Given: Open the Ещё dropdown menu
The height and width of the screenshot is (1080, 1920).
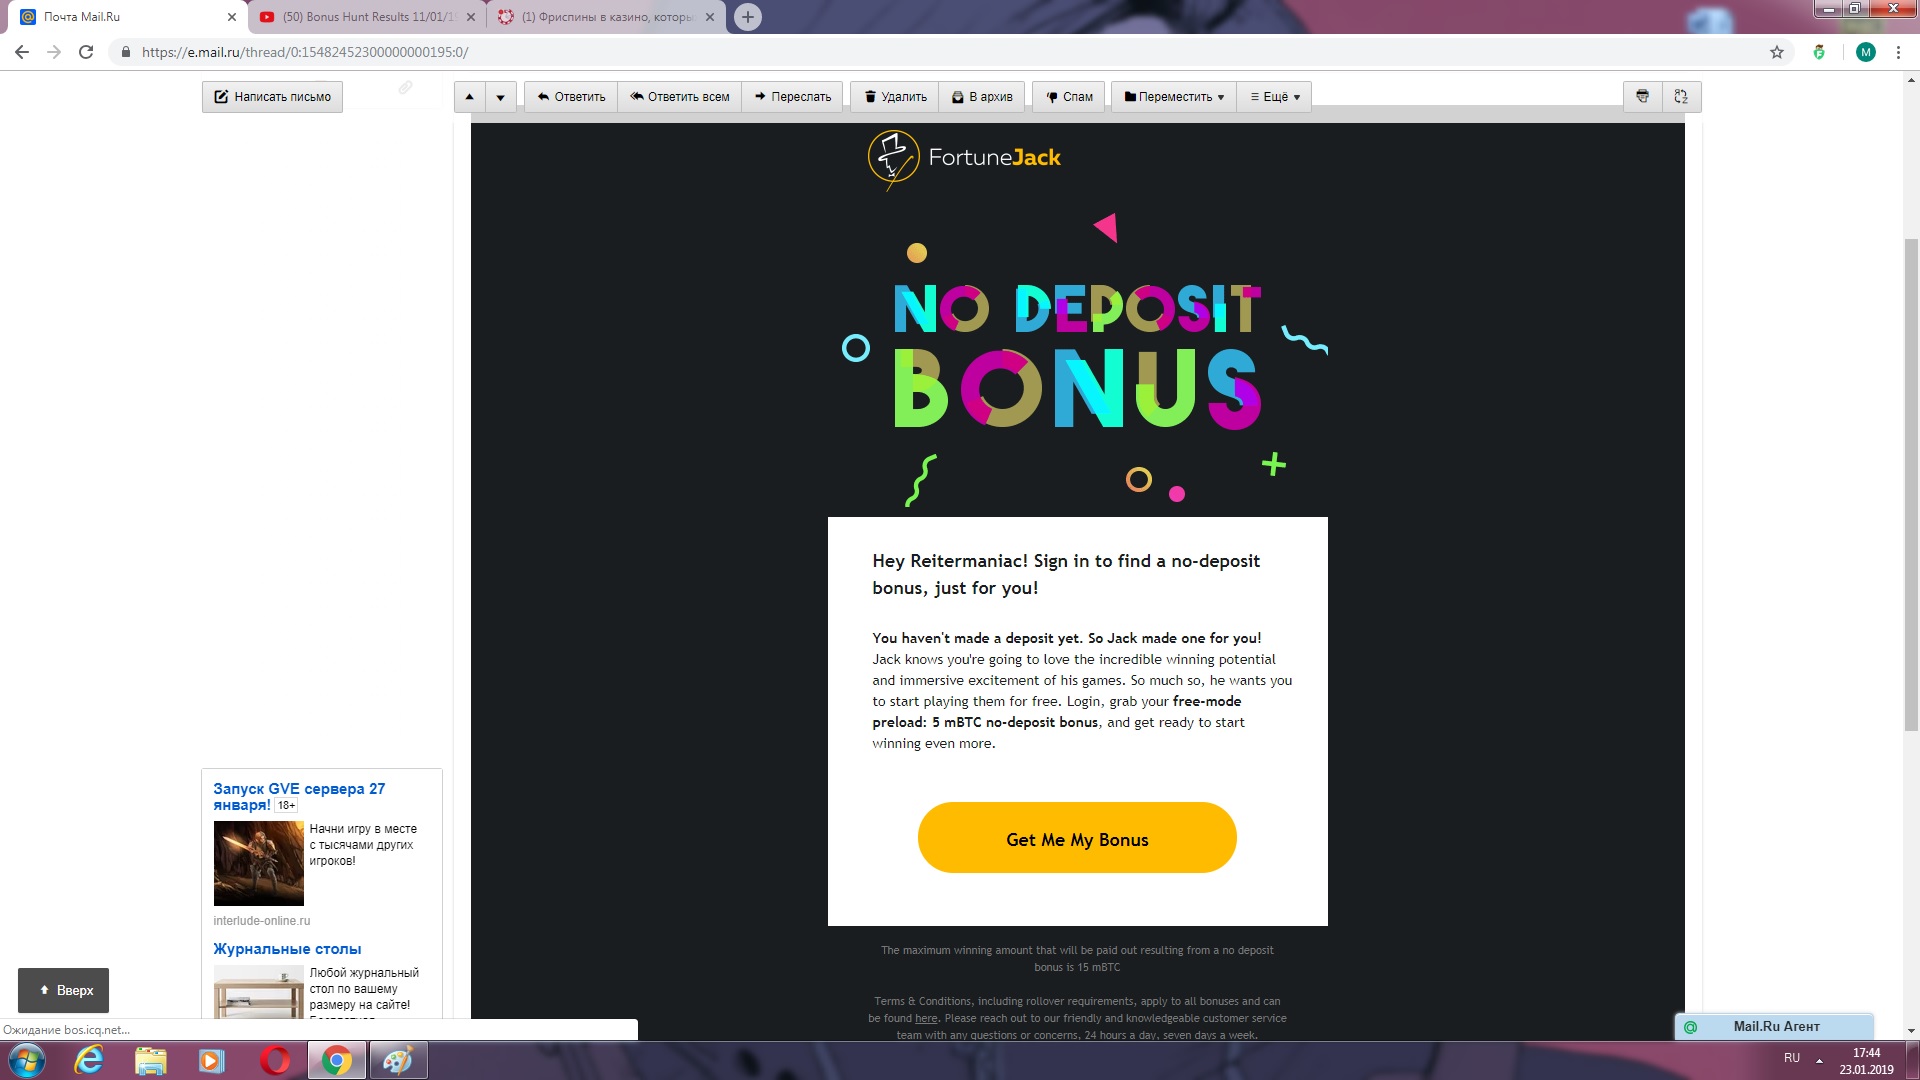Looking at the screenshot, I should [1275, 97].
